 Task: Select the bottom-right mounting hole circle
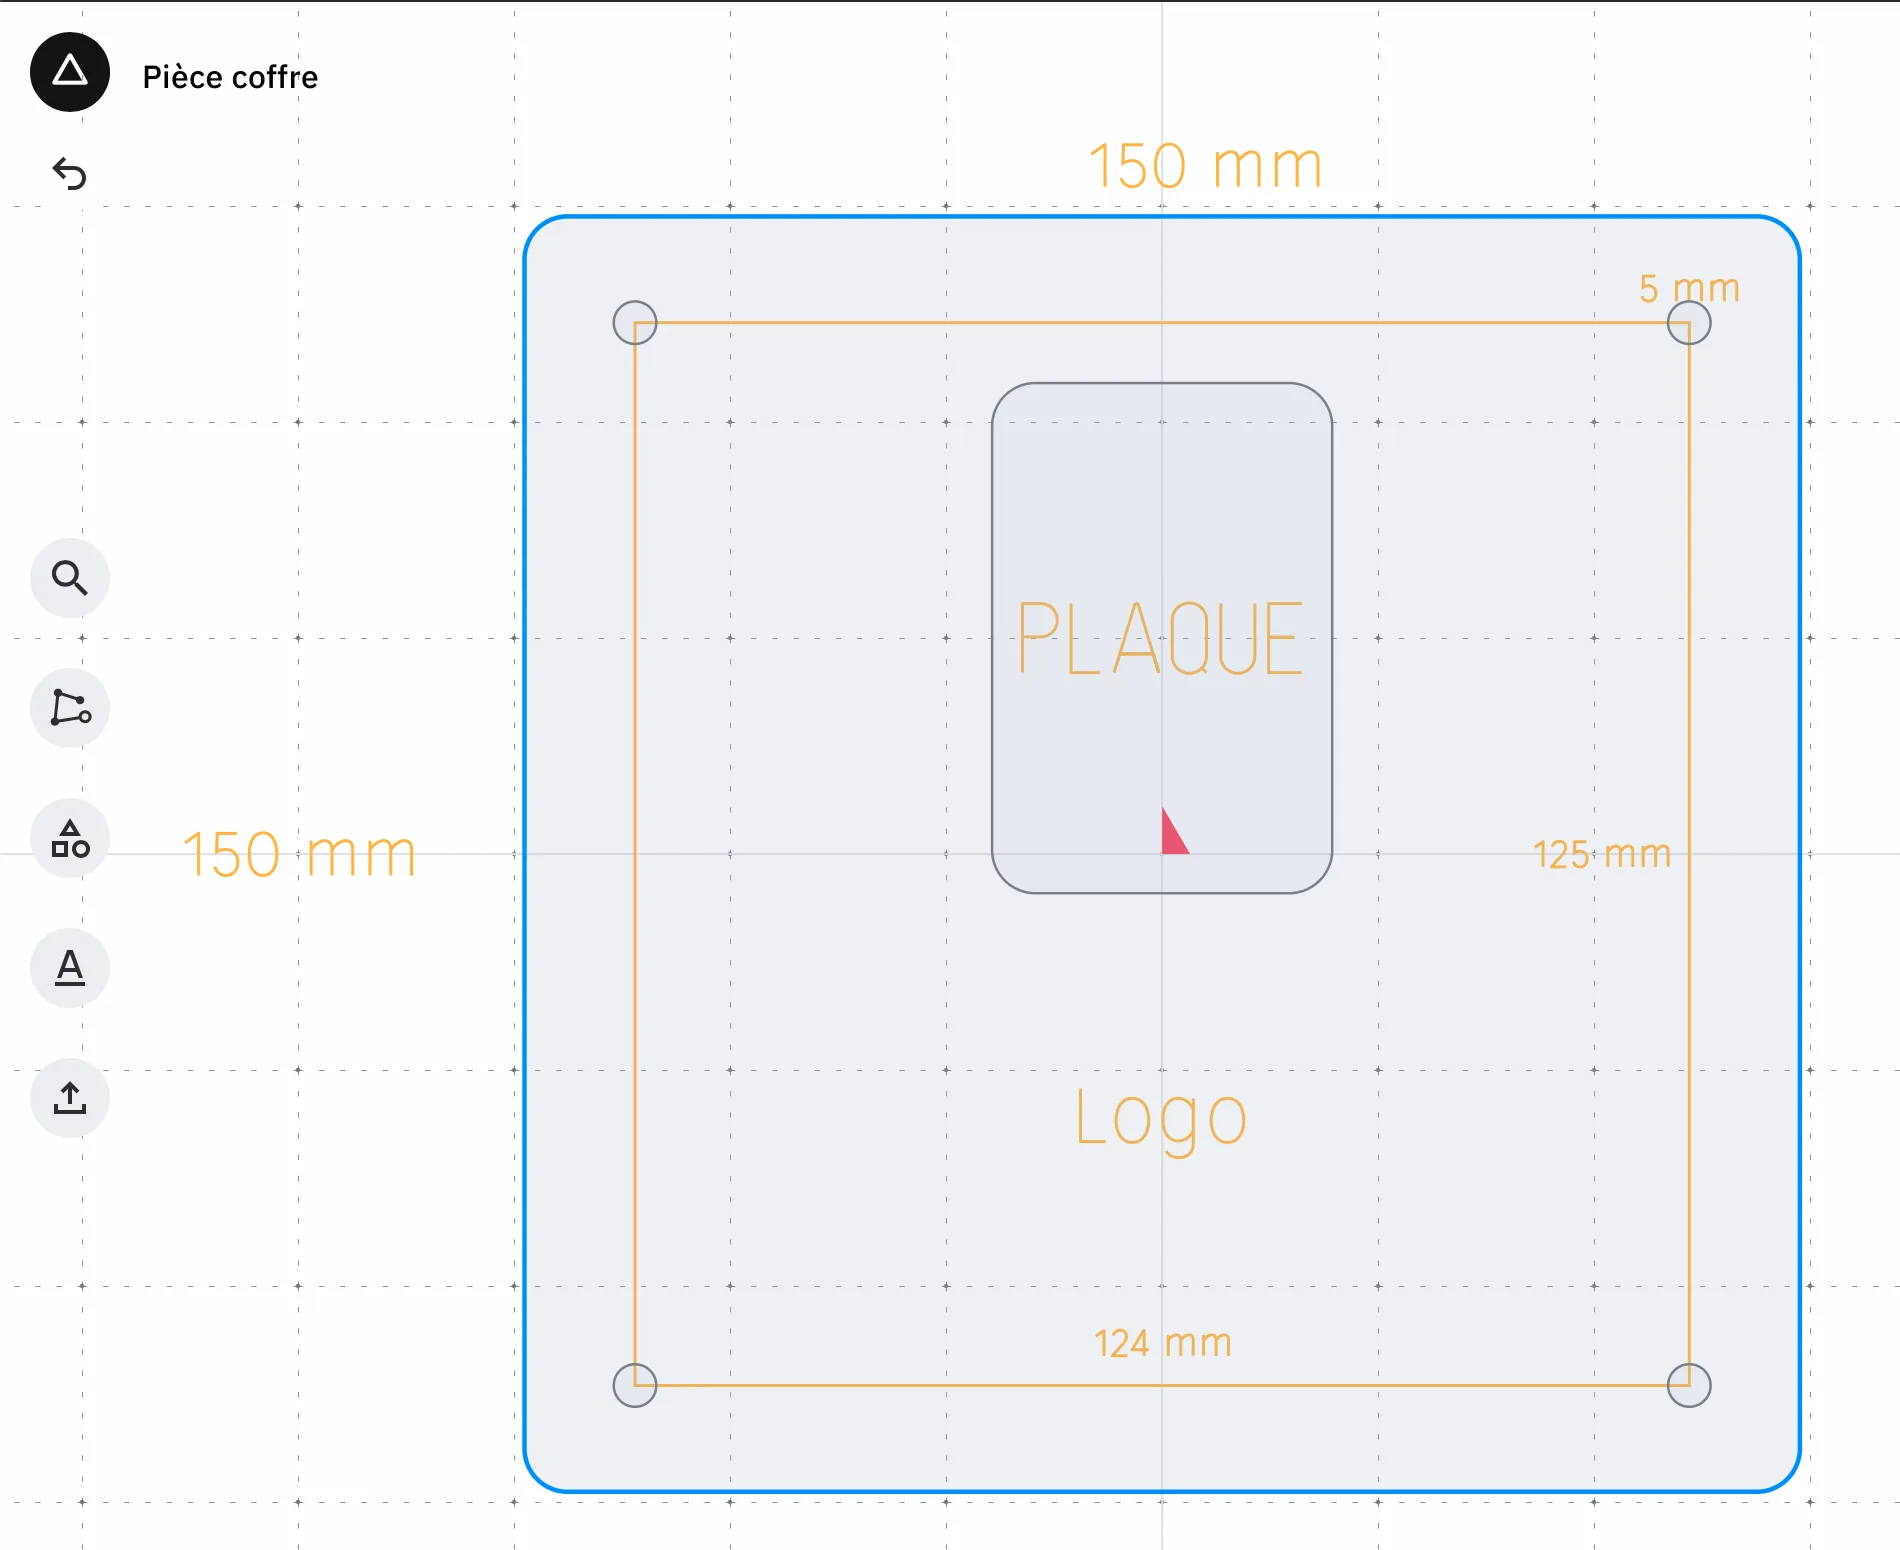coord(1689,1385)
